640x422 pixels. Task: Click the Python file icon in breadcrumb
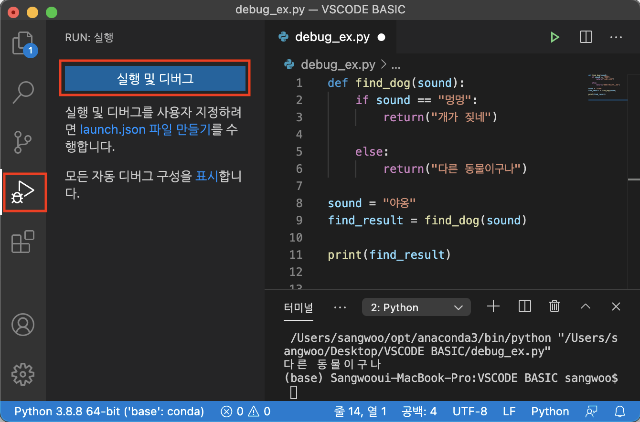tap(289, 64)
